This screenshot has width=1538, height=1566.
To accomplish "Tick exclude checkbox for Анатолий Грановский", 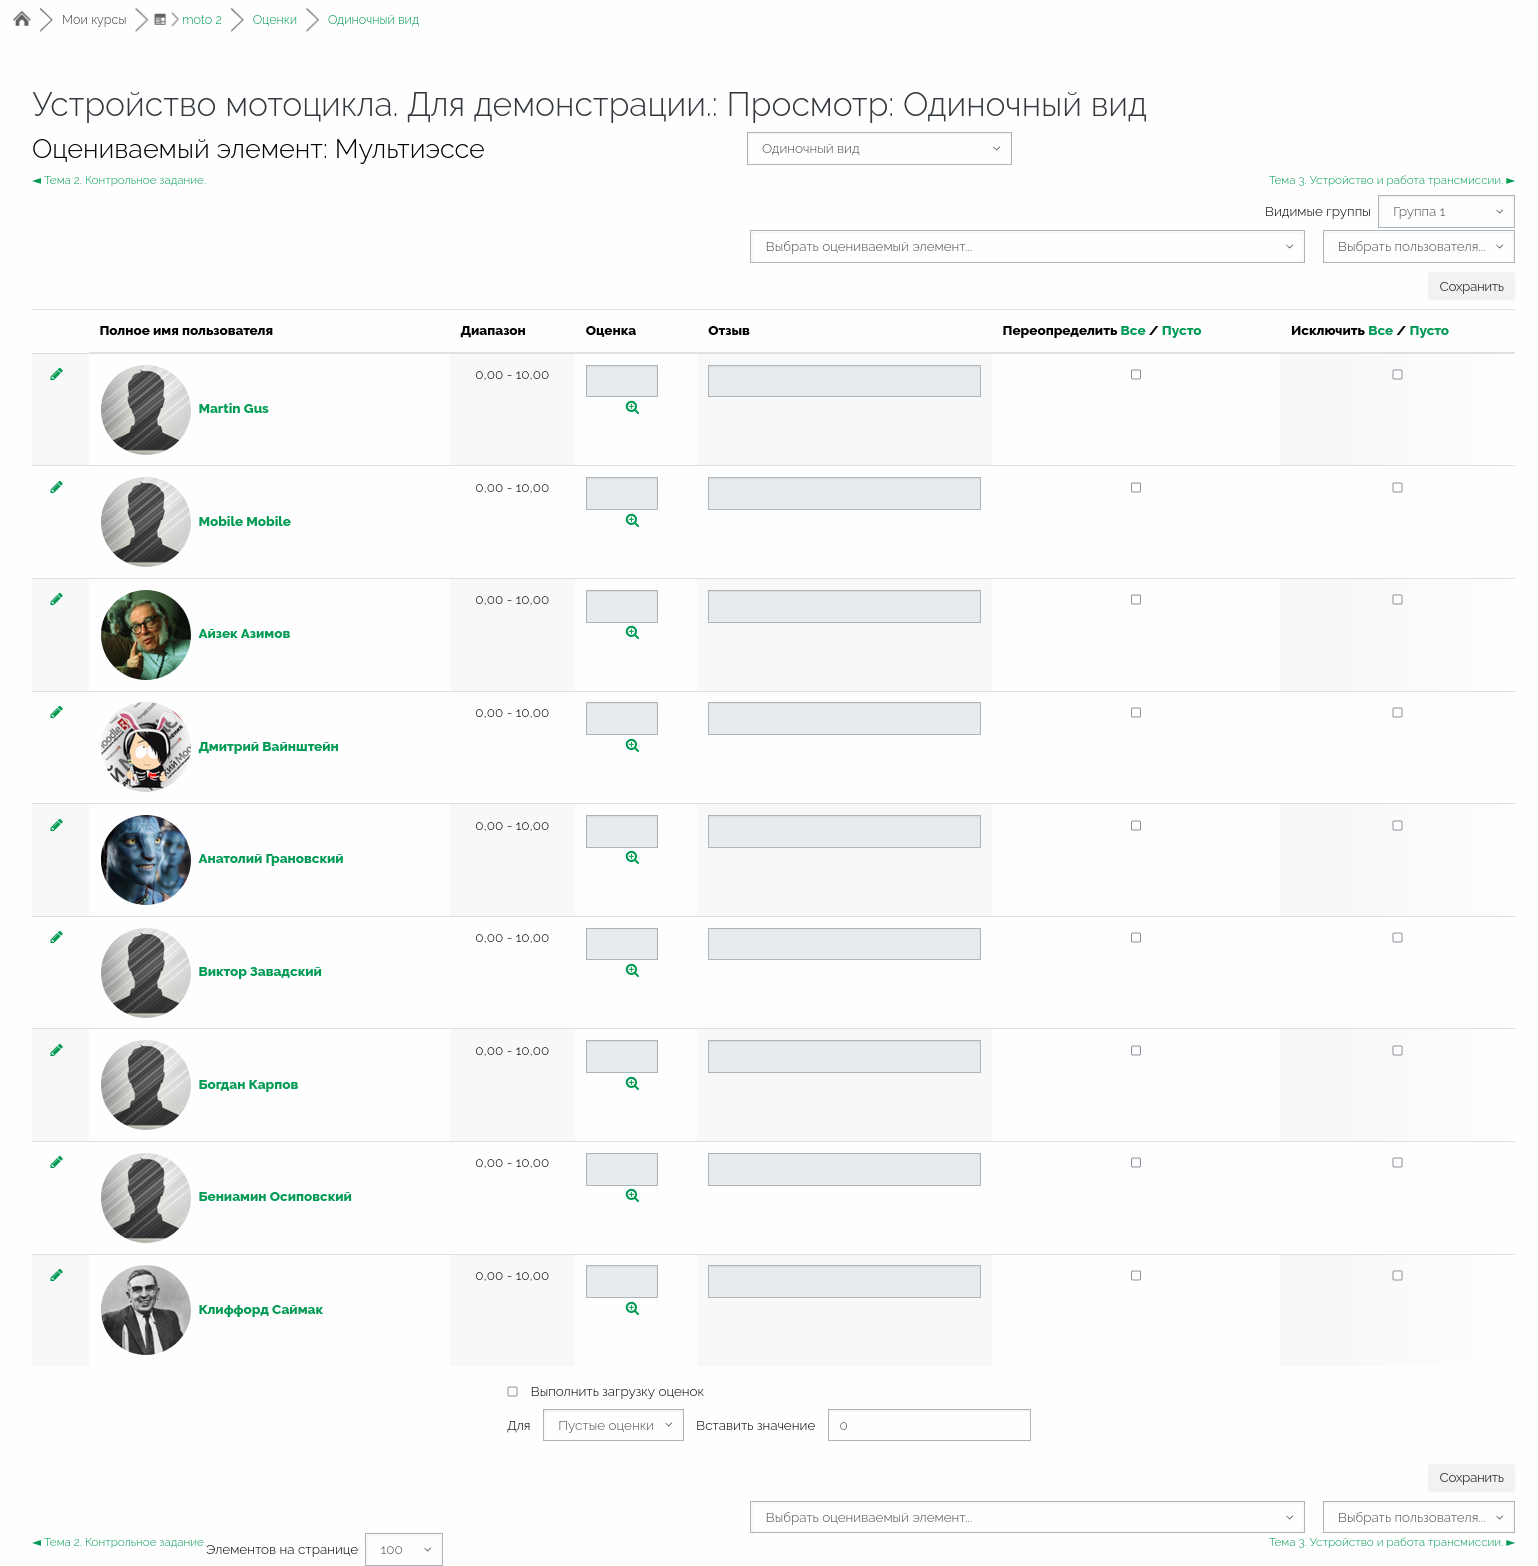I will pyautogui.click(x=1397, y=826).
